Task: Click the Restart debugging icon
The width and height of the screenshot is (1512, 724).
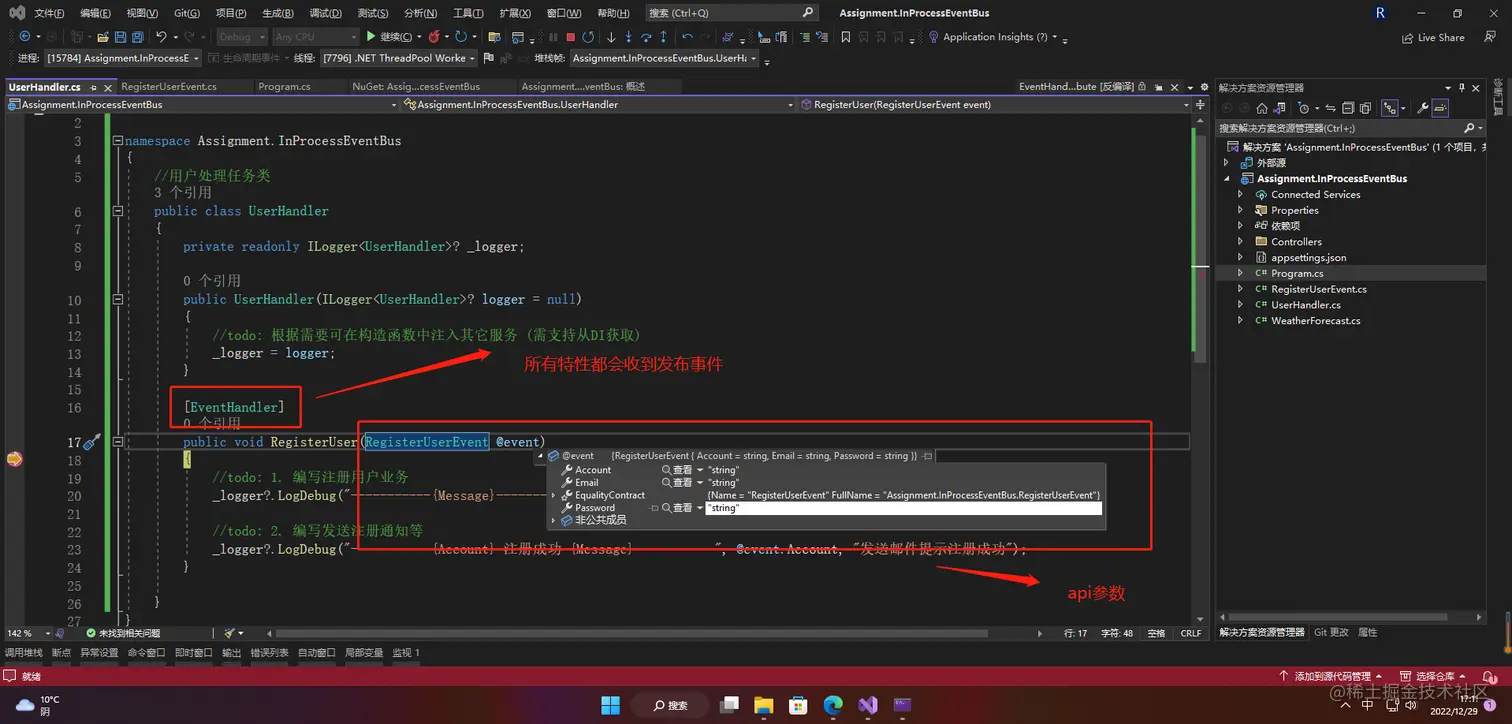Action: pyautogui.click(x=587, y=37)
